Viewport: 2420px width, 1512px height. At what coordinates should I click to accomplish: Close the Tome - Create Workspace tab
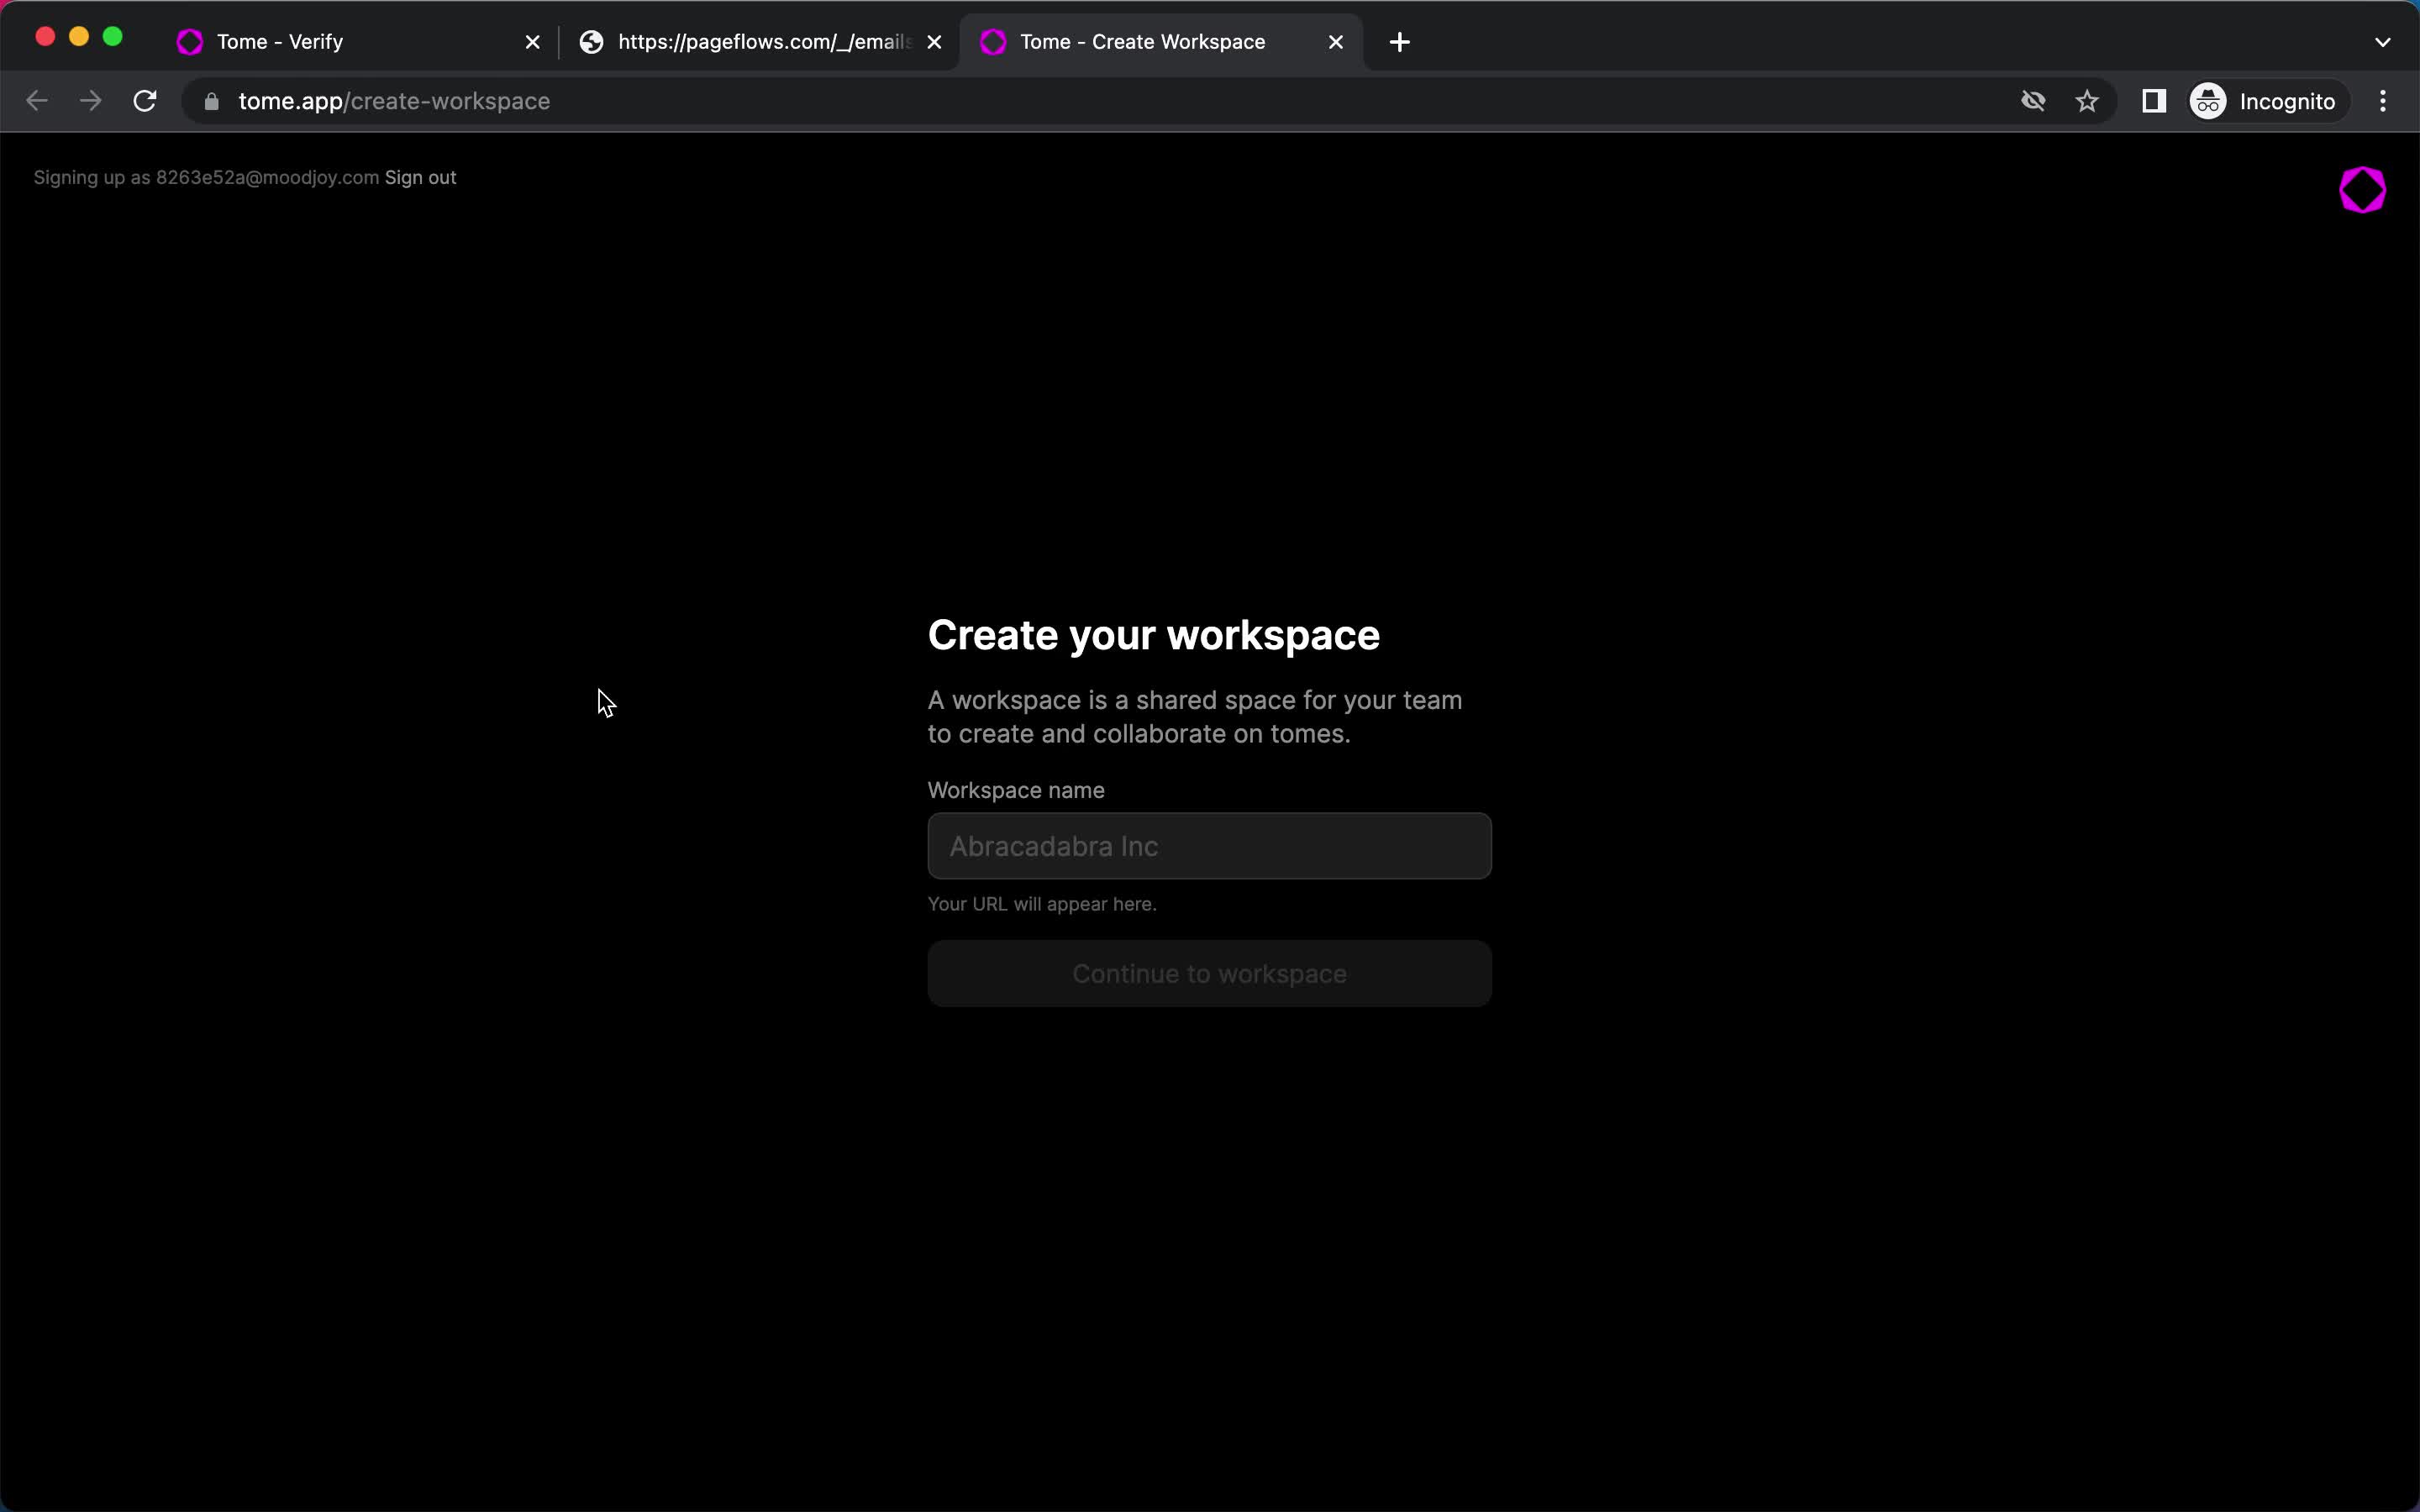tap(1335, 42)
